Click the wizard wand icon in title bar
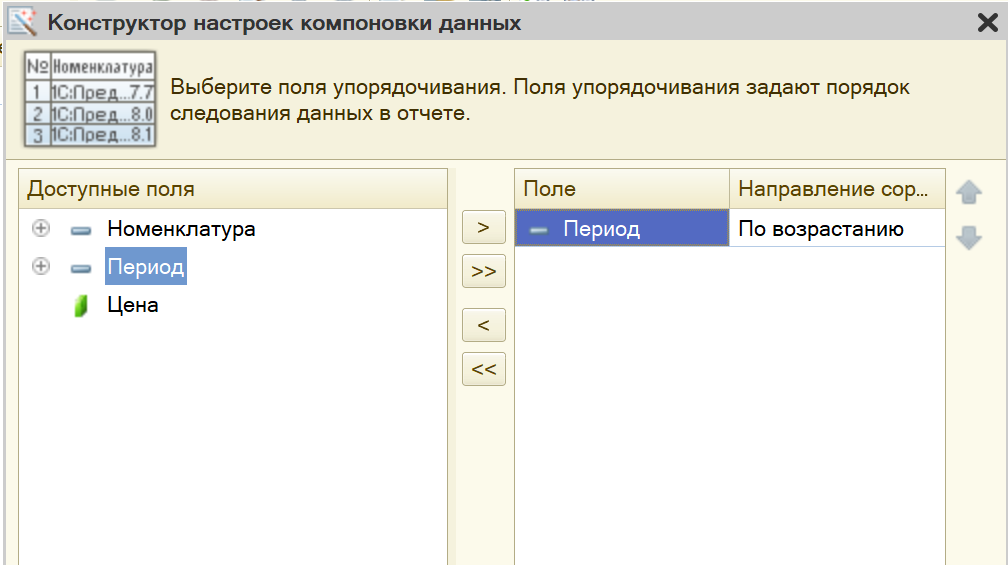Image resolution: width=1008 pixels, height=565 pixels. [x=22, y=22]
